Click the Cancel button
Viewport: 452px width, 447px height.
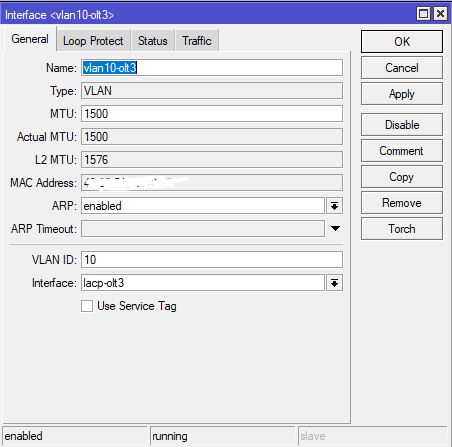click(x=402, y=68)
